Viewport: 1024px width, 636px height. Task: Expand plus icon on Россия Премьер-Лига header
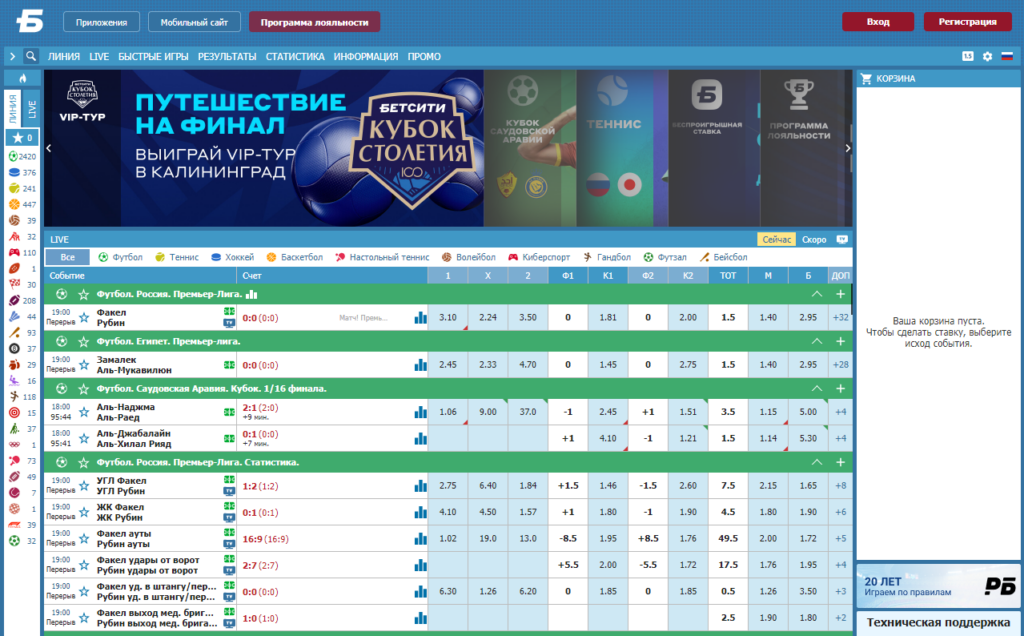point(840,294)
